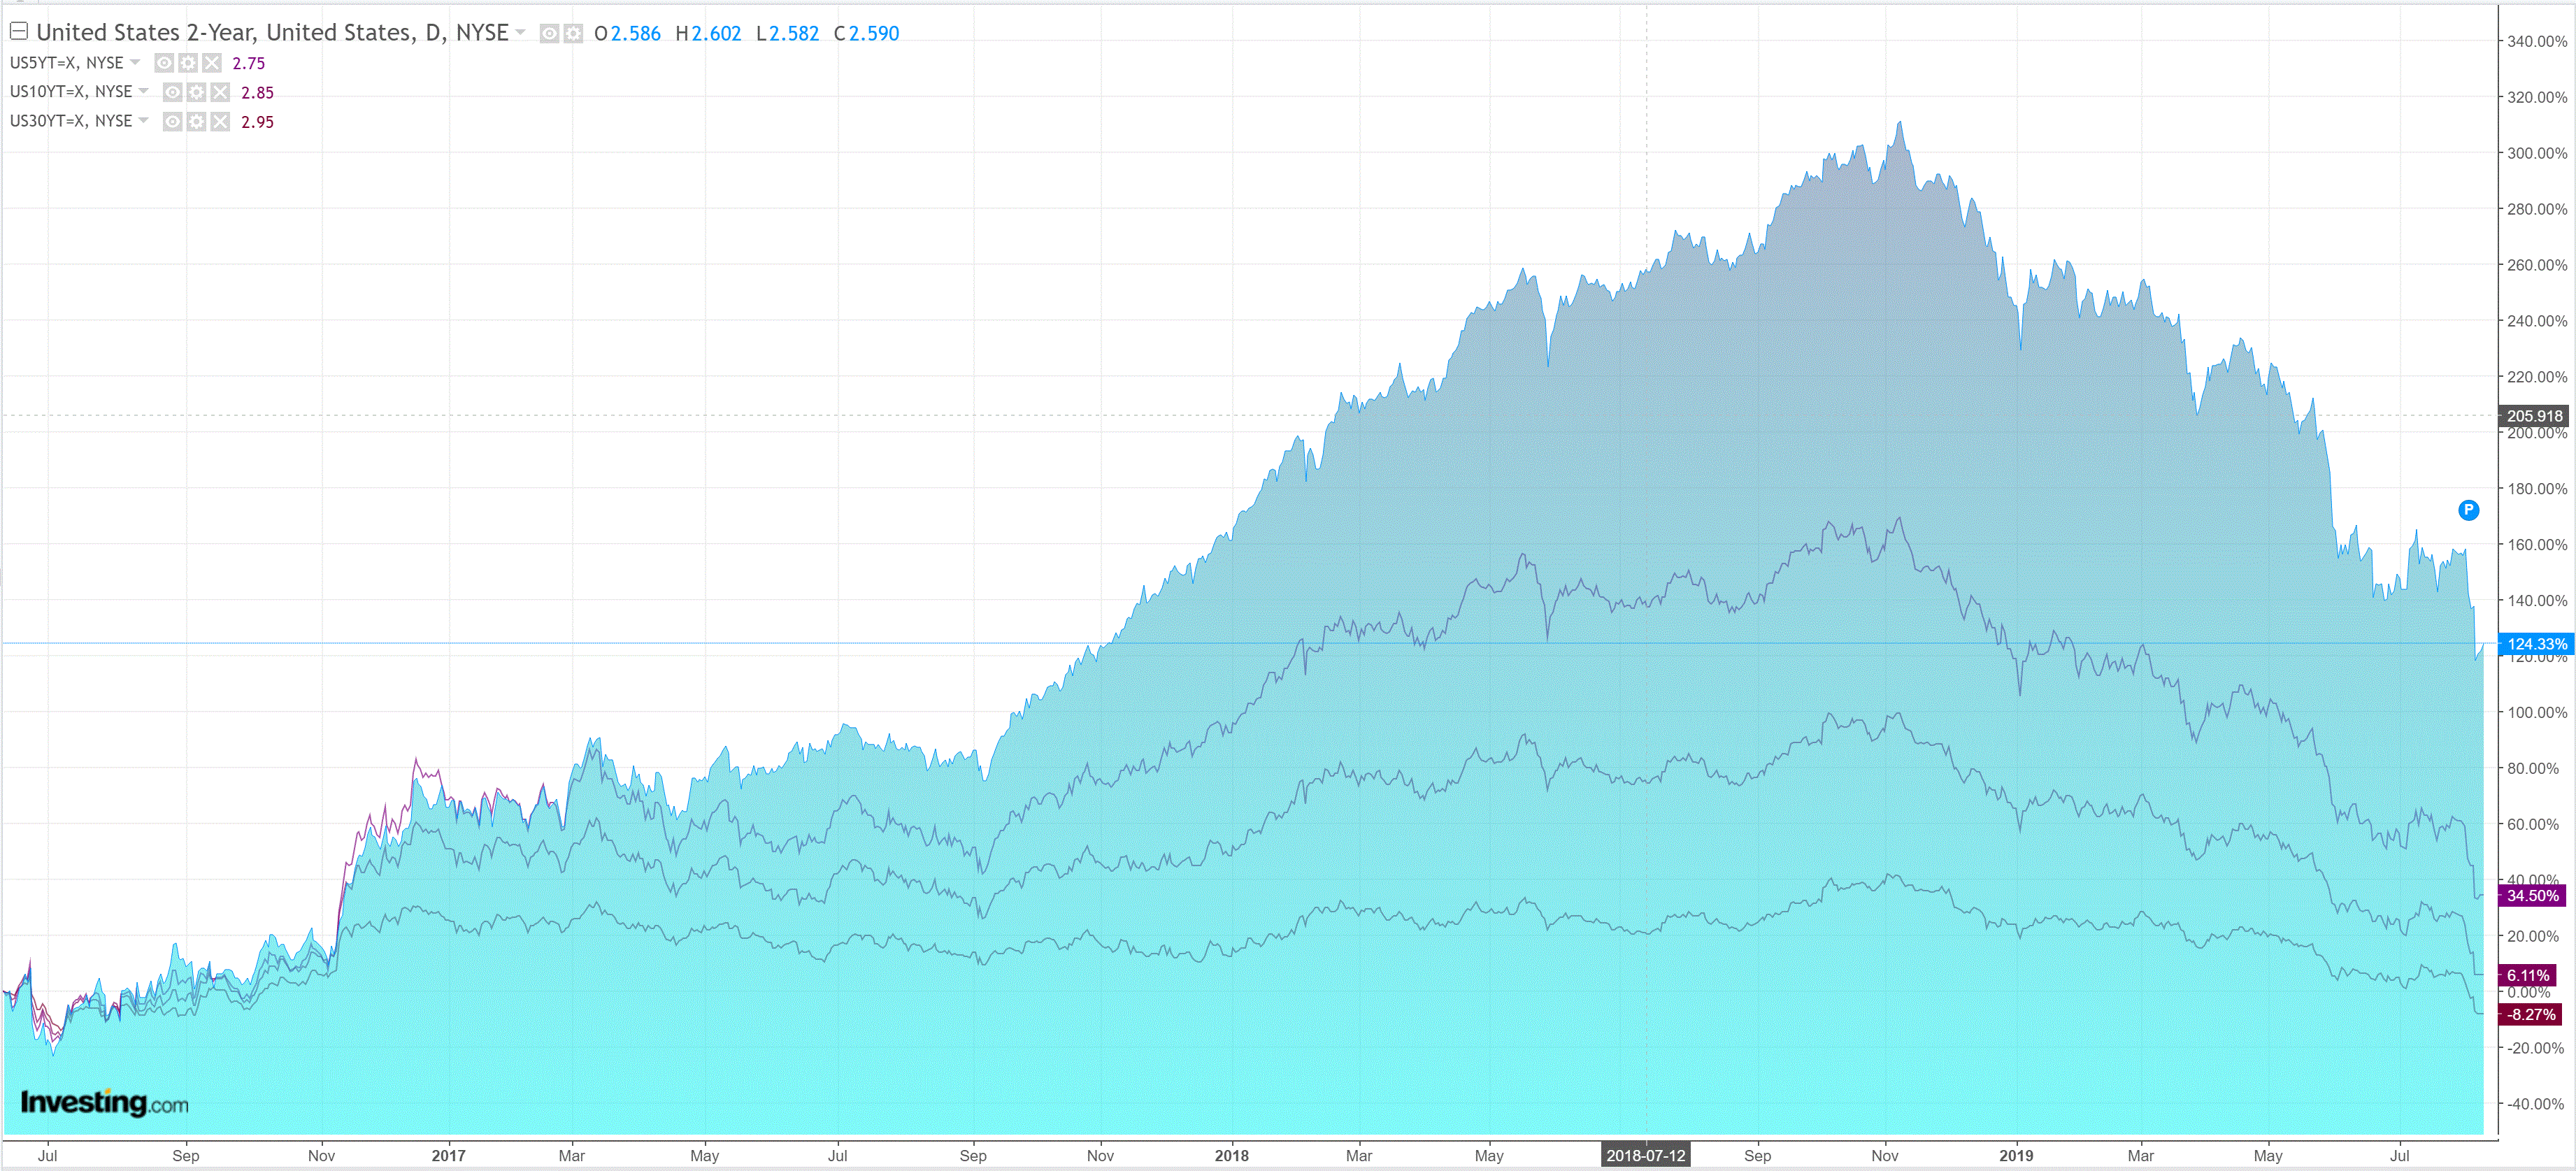Screen dimensions: 2576x1171
Task: Open US10YT=X settings gear
Action: [x=197, y=92]
